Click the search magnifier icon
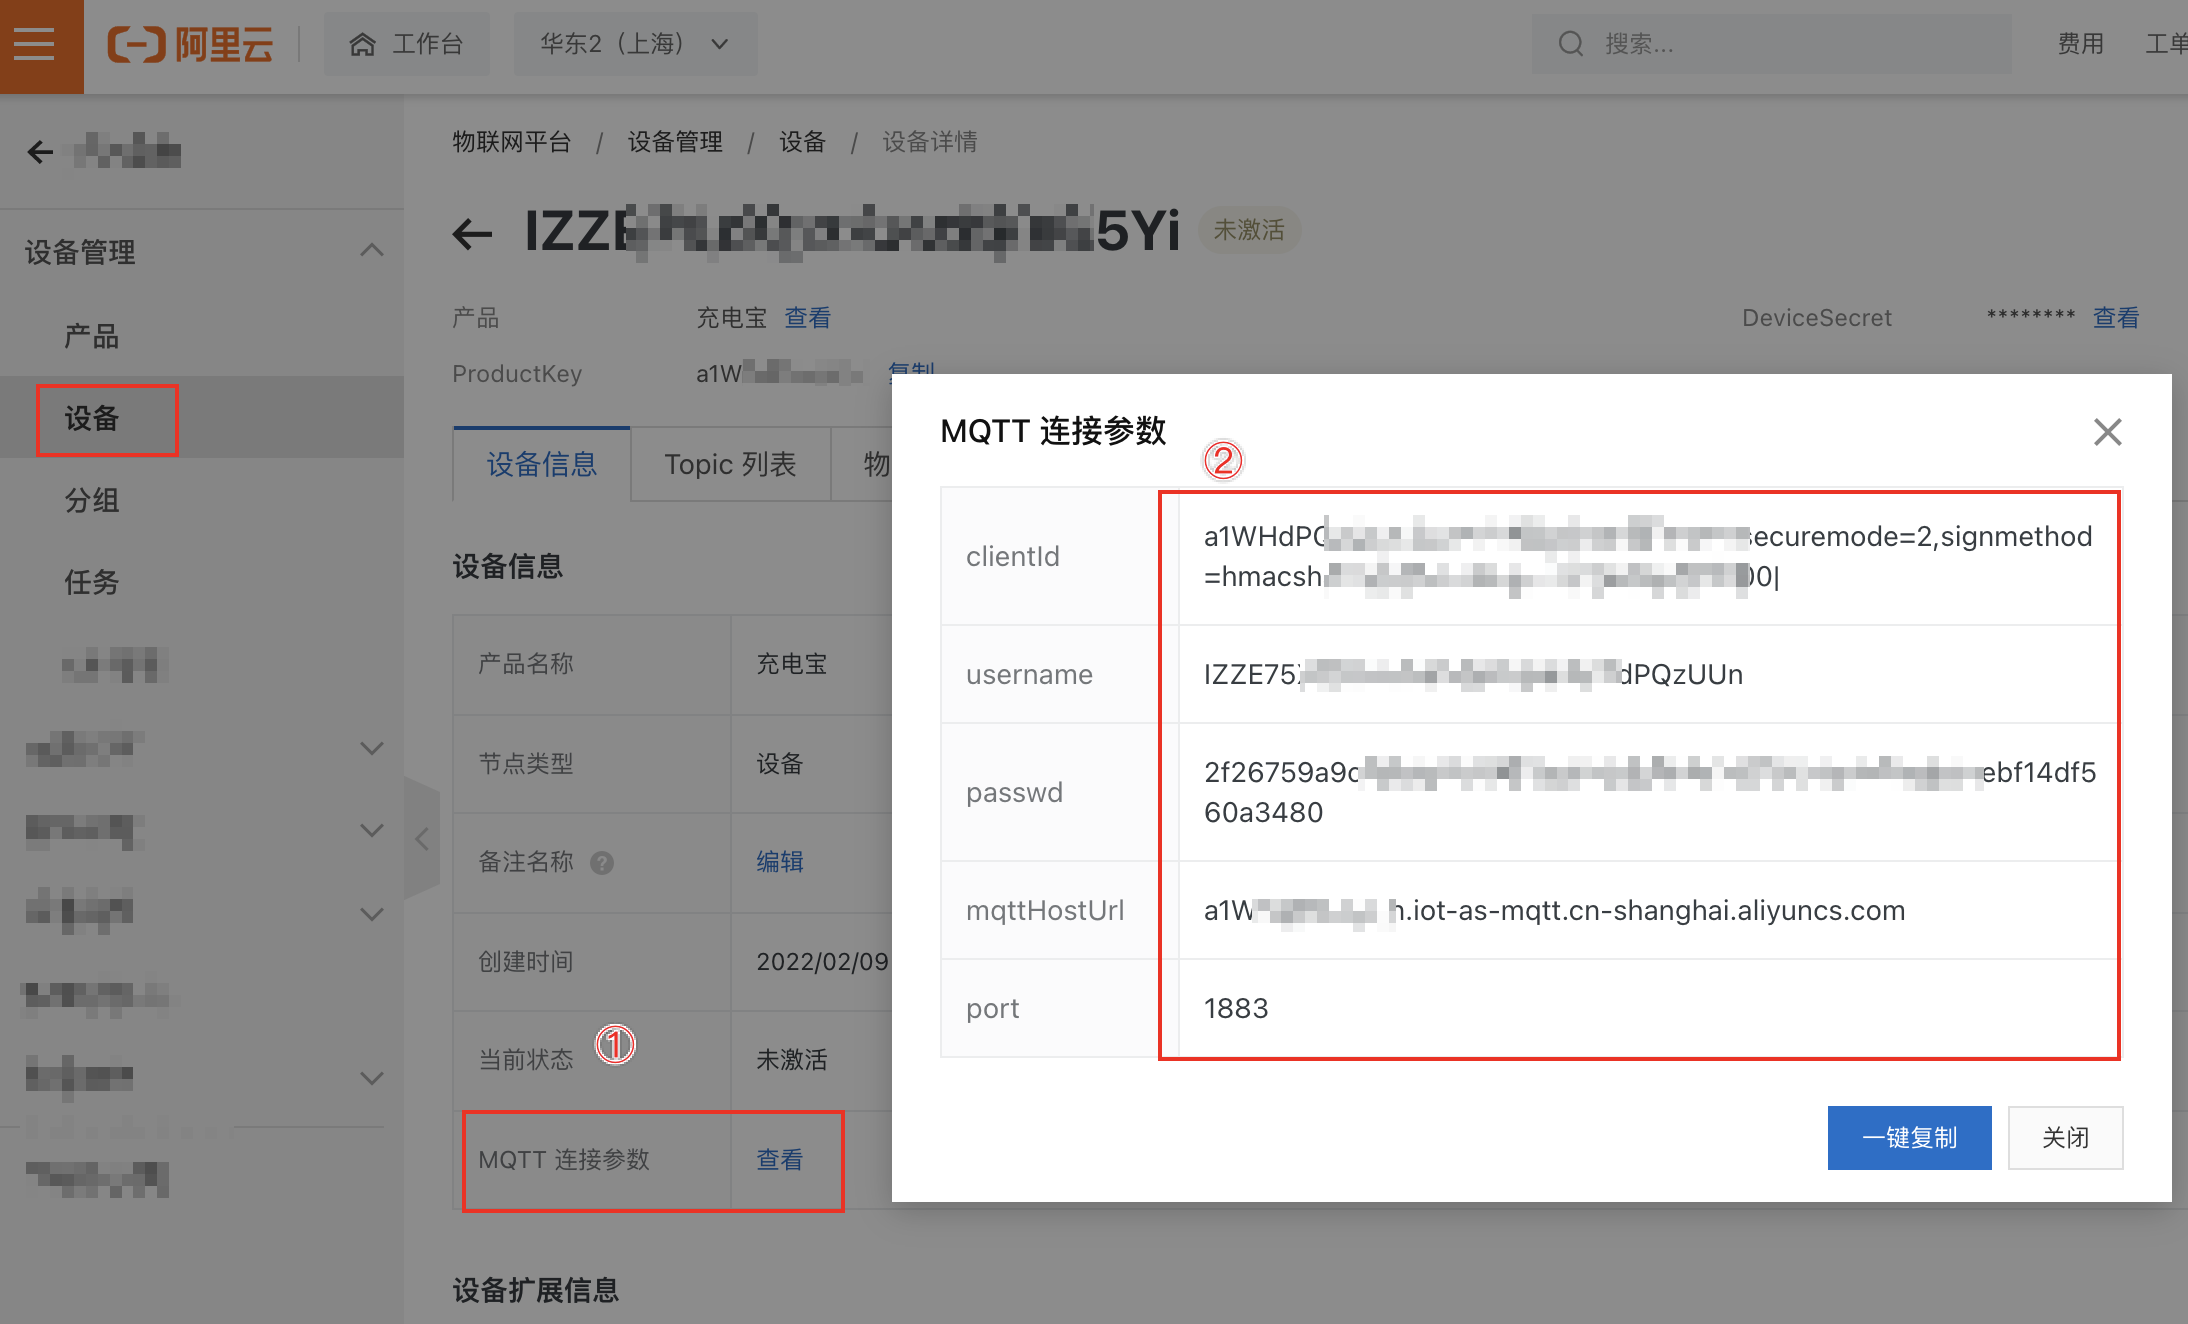 point(1570,44)
